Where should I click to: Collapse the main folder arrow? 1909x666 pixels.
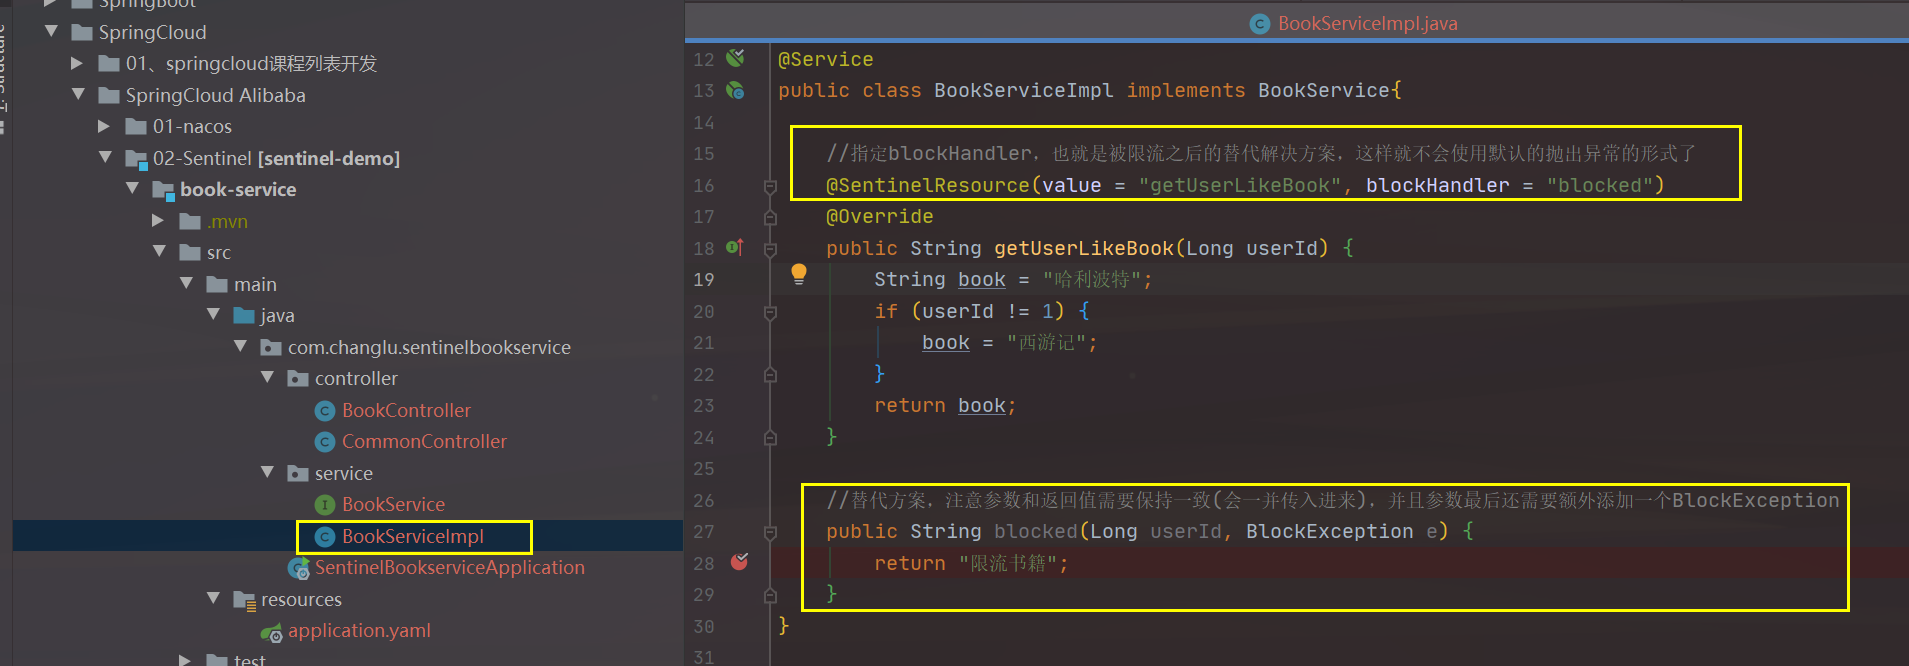(186, 283)
